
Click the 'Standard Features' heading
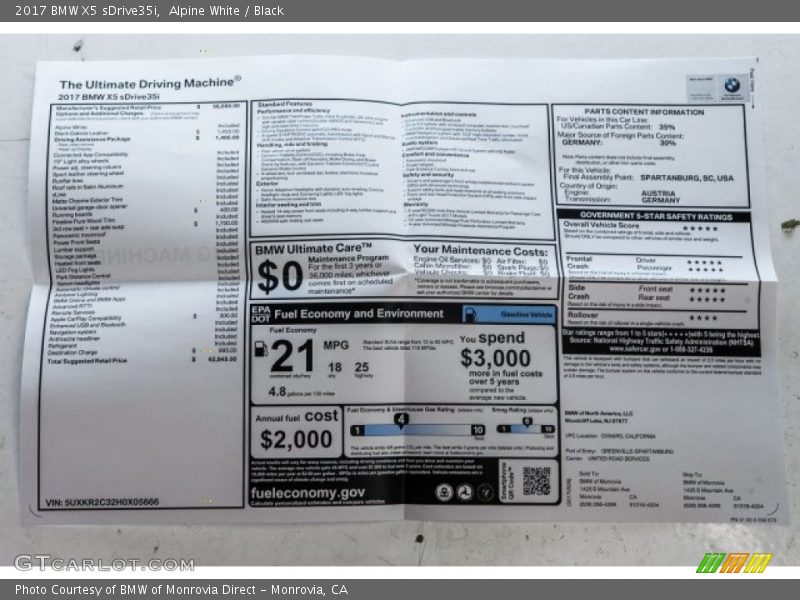click(x=284, y=104)
